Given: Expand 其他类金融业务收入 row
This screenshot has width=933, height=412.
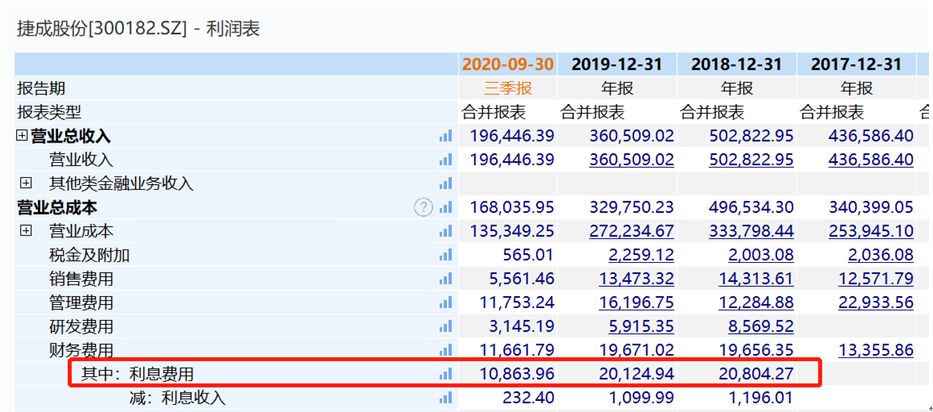Looking at the screenshot, I should click(27, 183).
